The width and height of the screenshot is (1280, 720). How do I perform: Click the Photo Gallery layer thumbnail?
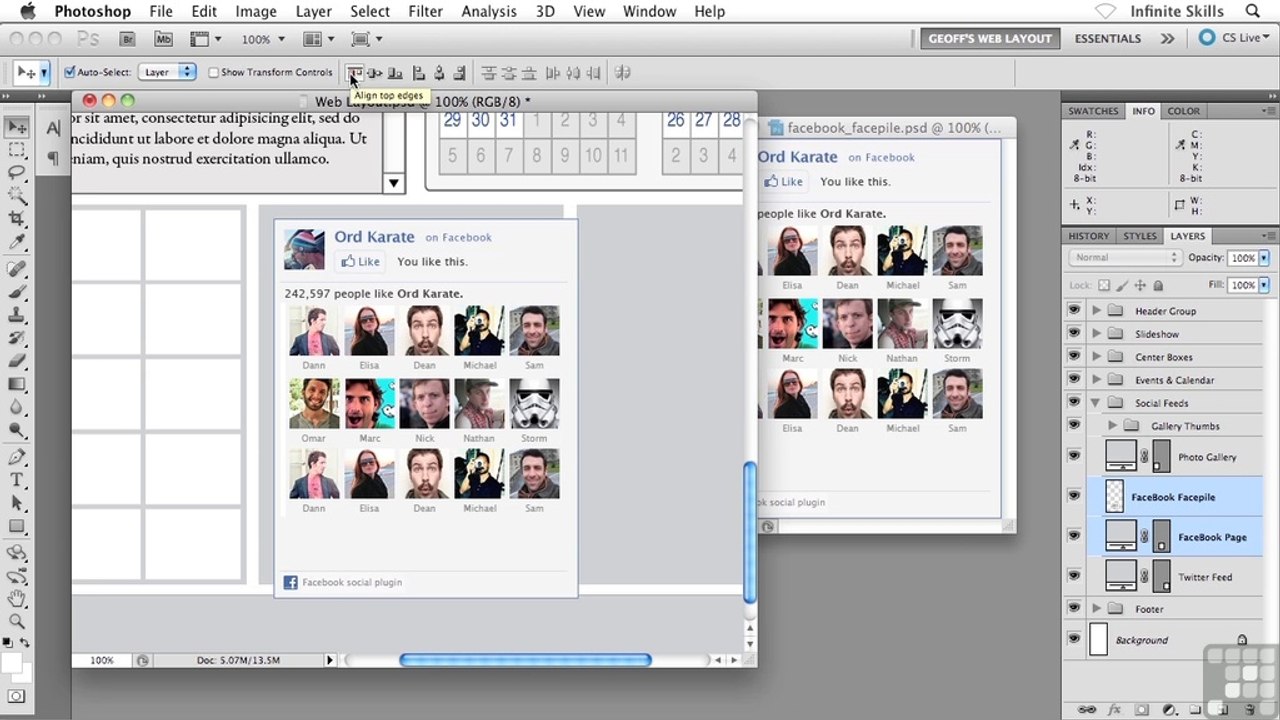tap(1121, 457)
